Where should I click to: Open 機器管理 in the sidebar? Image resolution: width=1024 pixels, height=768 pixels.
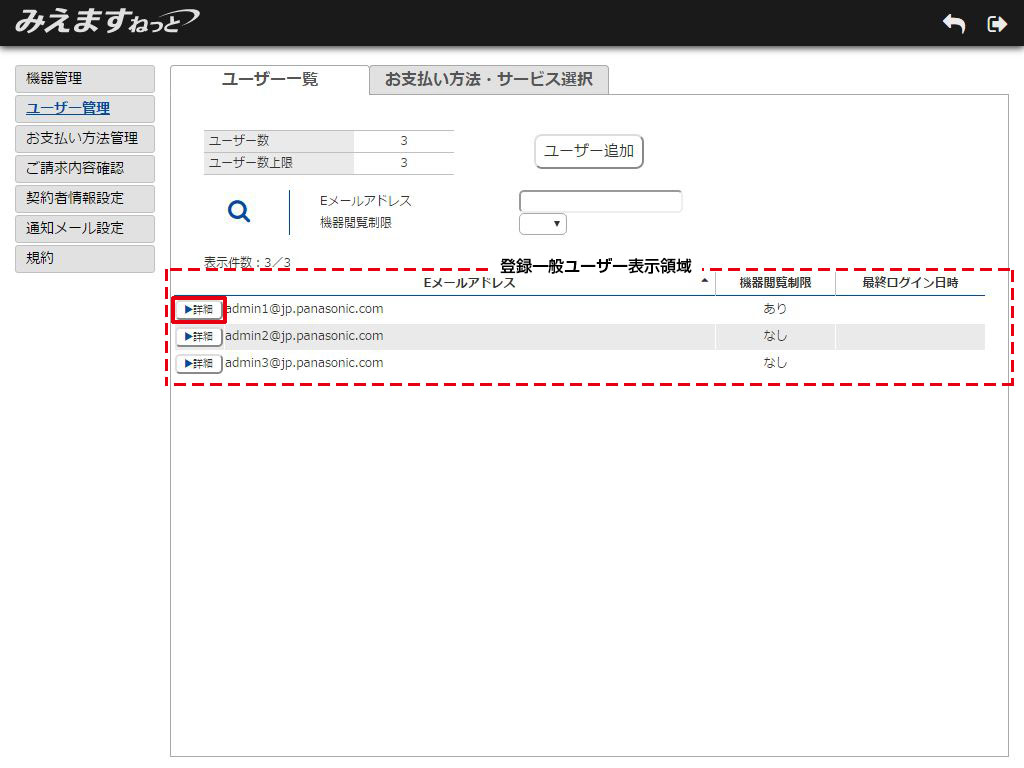pos(85,79)
